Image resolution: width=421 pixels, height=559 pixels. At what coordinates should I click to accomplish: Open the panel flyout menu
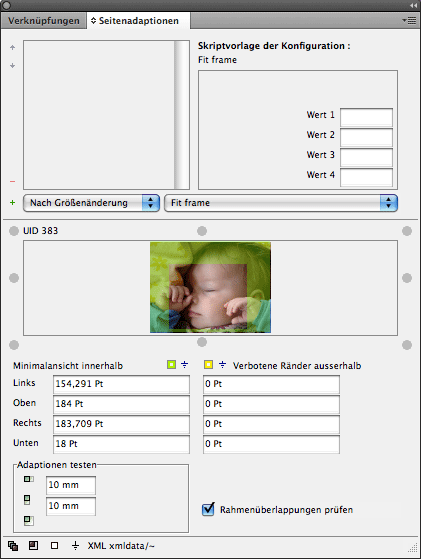click(409, 20)
